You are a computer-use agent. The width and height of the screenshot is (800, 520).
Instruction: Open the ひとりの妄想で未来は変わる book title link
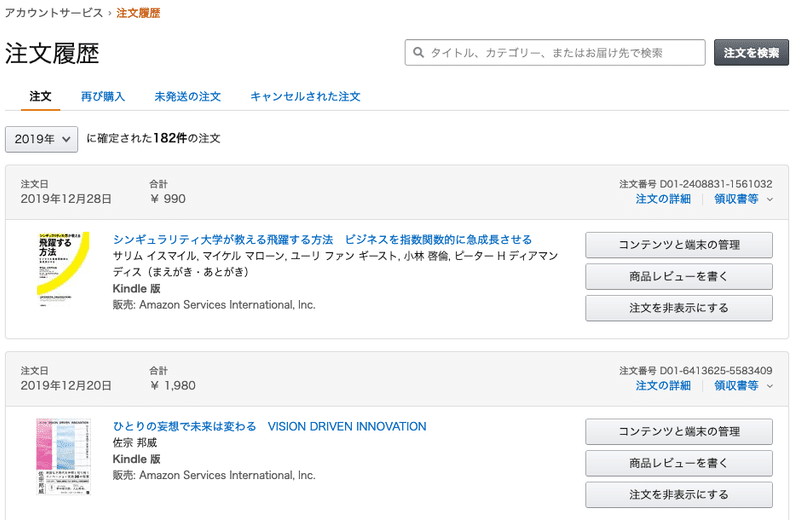269,427
